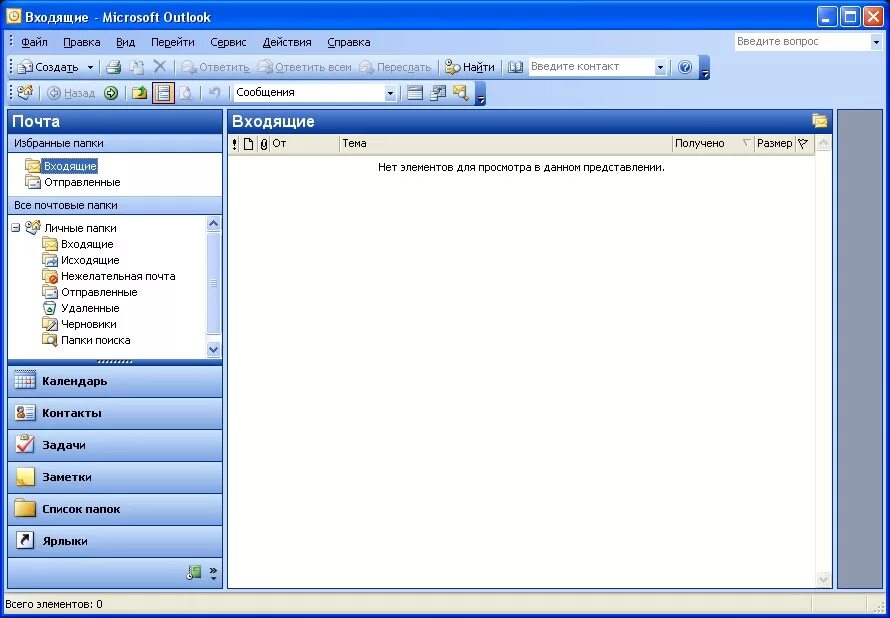Click the blue Help question mark icon
This screenshot has height=618, width=890.
coord(685,68)
